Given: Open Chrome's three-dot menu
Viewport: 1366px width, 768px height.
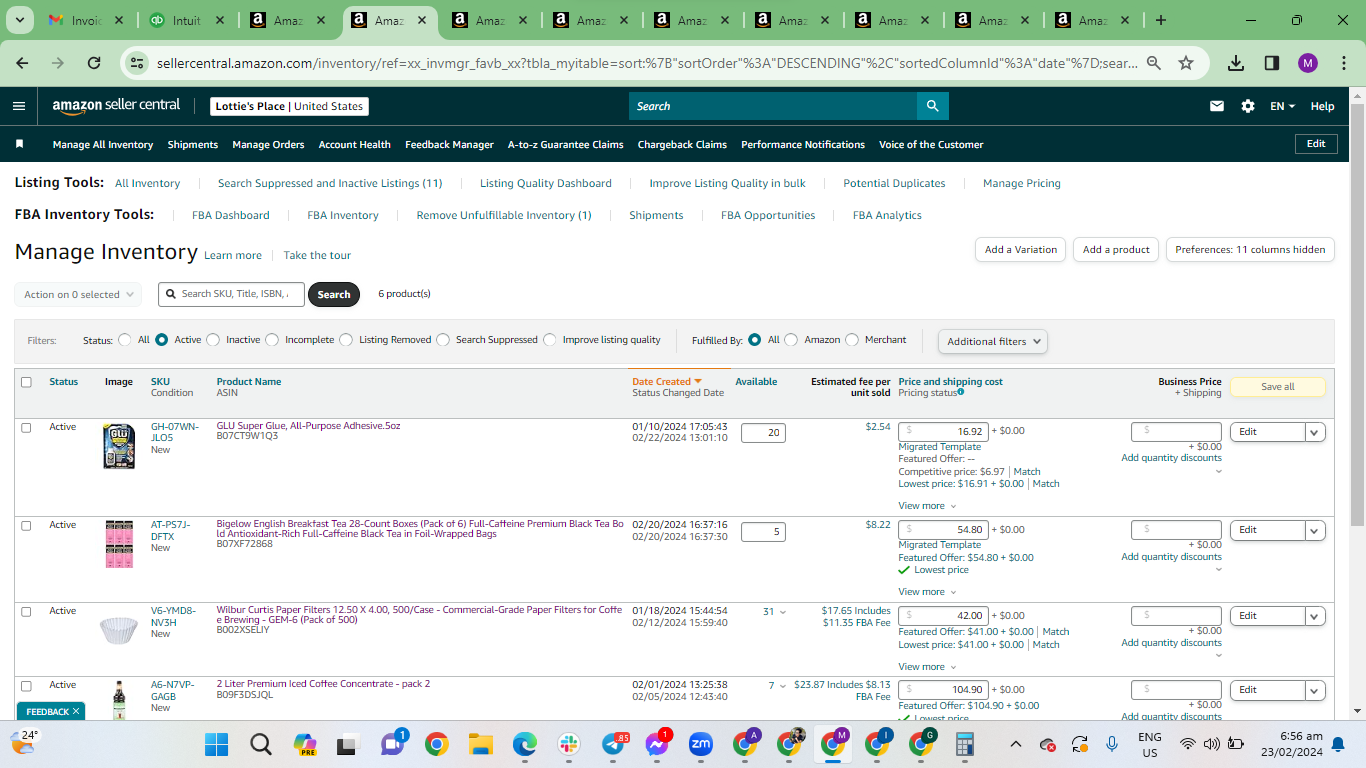Looking at the screenshot, I should (x=1343, y=63).
